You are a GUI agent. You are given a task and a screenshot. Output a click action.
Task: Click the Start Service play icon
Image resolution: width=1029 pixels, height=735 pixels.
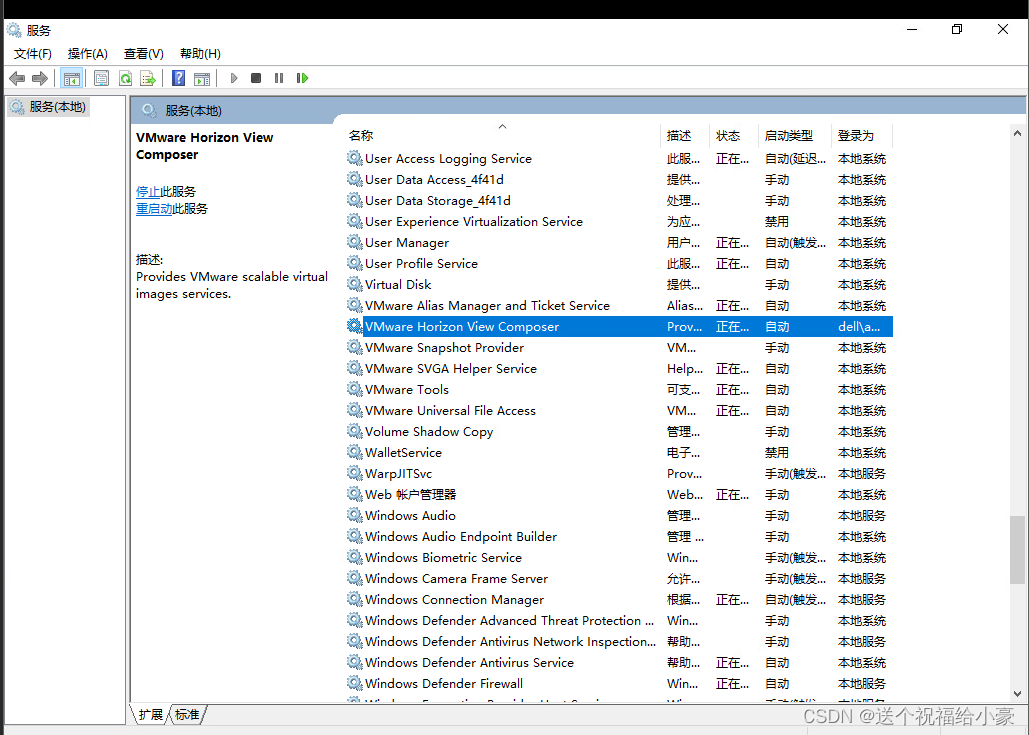pos(234,78)
